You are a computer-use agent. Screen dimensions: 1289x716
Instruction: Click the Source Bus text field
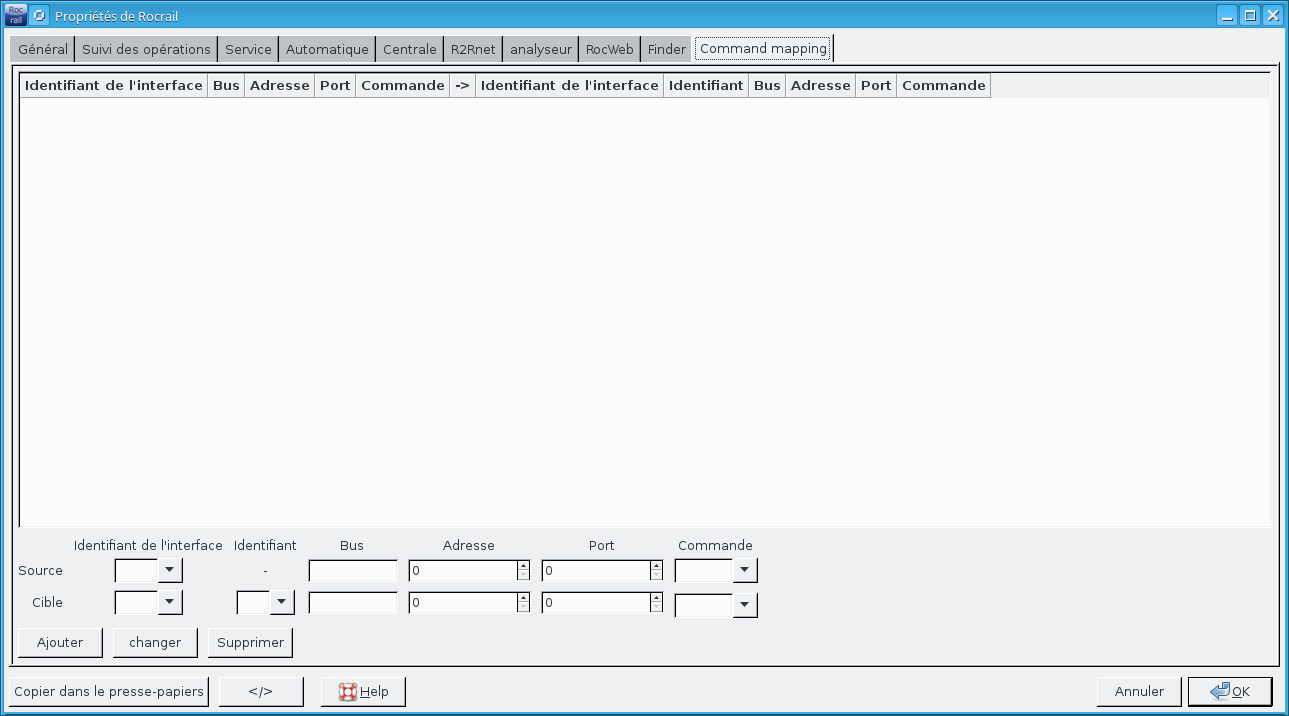[353, 571]
